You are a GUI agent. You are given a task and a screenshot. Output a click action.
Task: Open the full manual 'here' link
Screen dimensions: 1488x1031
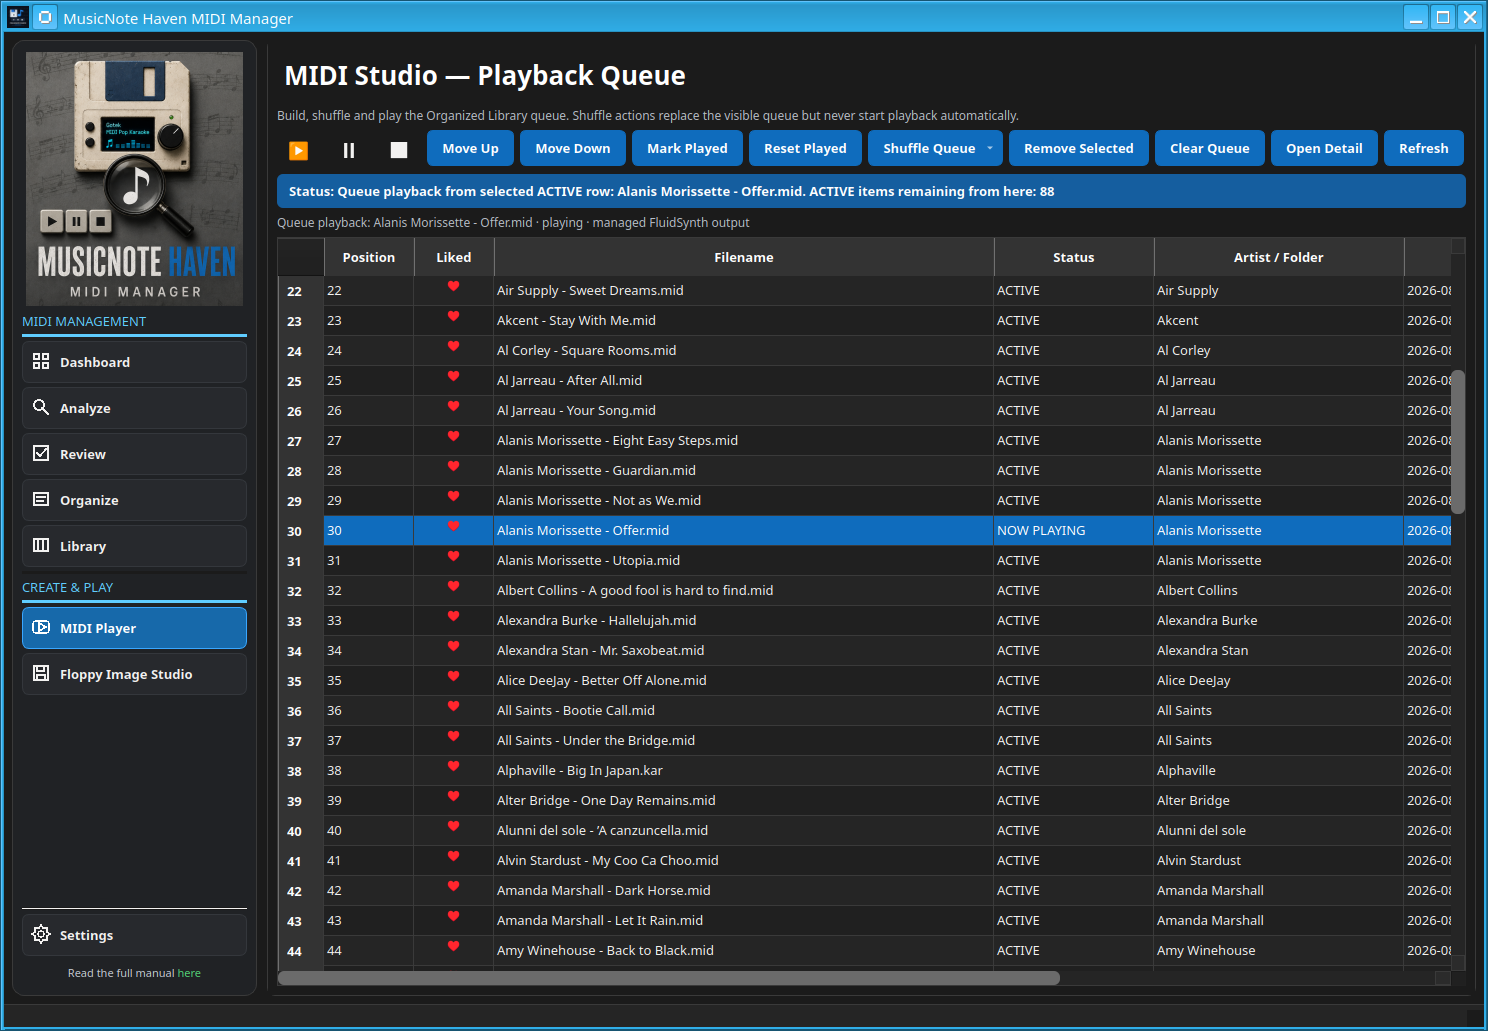(x=189, y=973)
